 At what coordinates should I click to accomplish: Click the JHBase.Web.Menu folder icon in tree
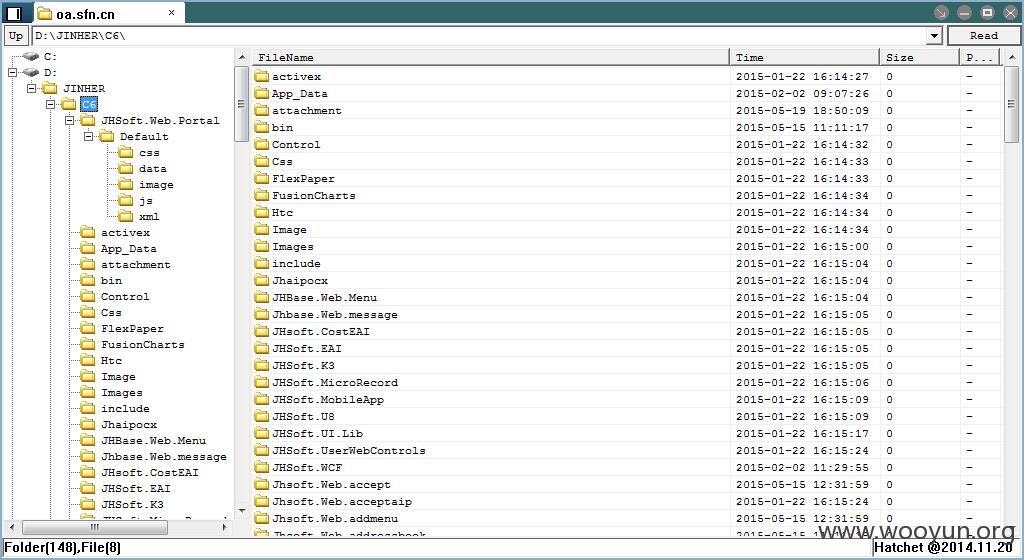coord(88,440)
